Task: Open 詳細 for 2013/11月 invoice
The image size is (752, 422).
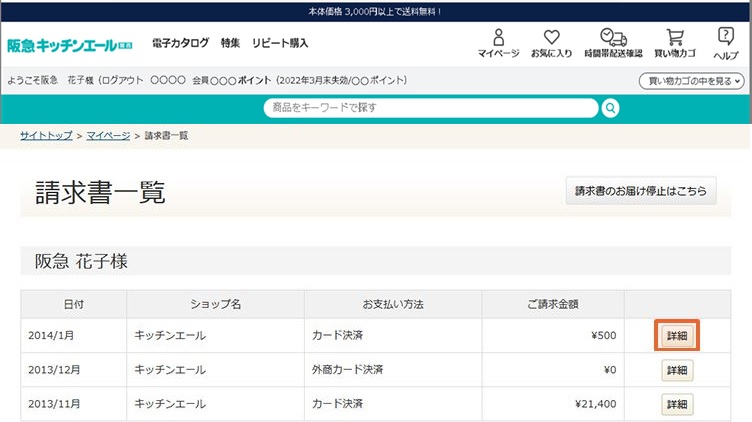Action: [677, 404]
